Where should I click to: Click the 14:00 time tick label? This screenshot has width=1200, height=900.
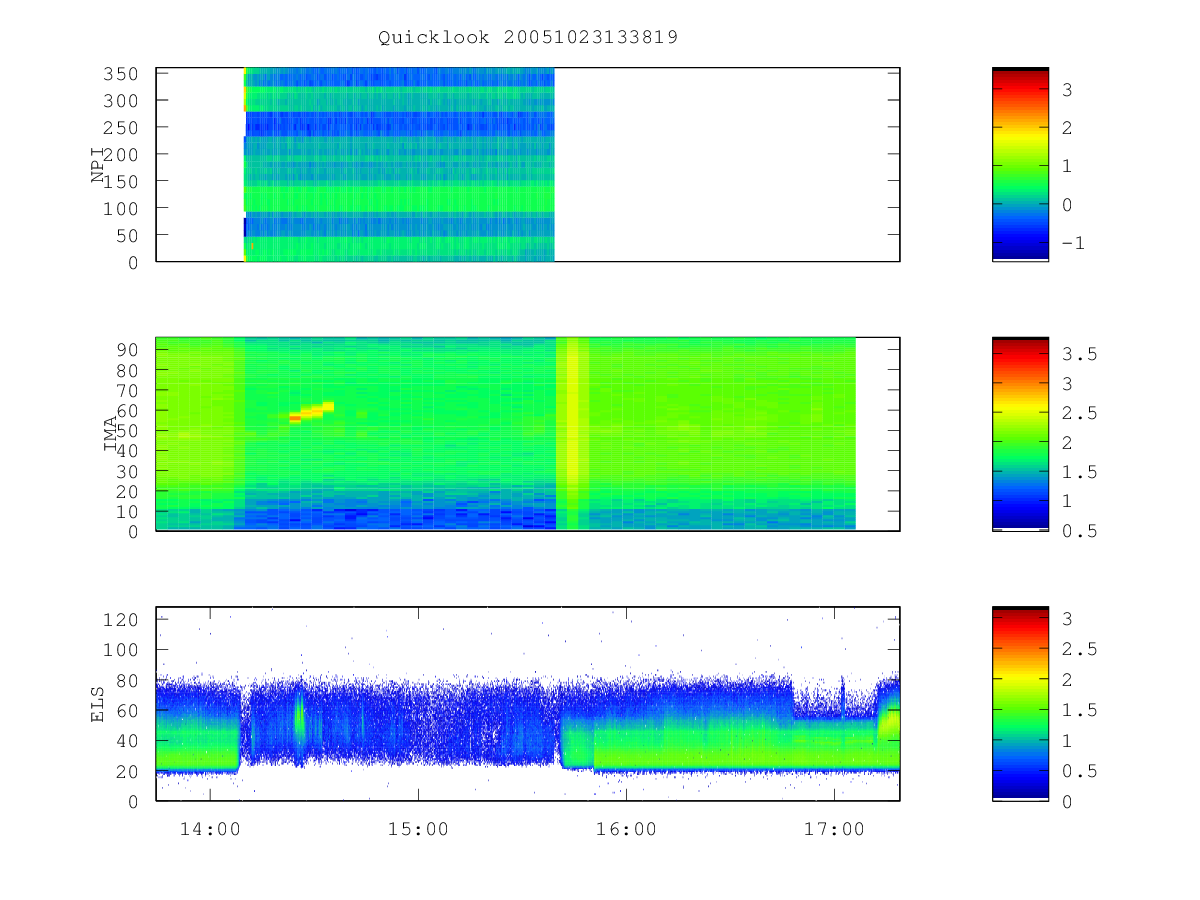pyautogui.click(x=210, y=830)
